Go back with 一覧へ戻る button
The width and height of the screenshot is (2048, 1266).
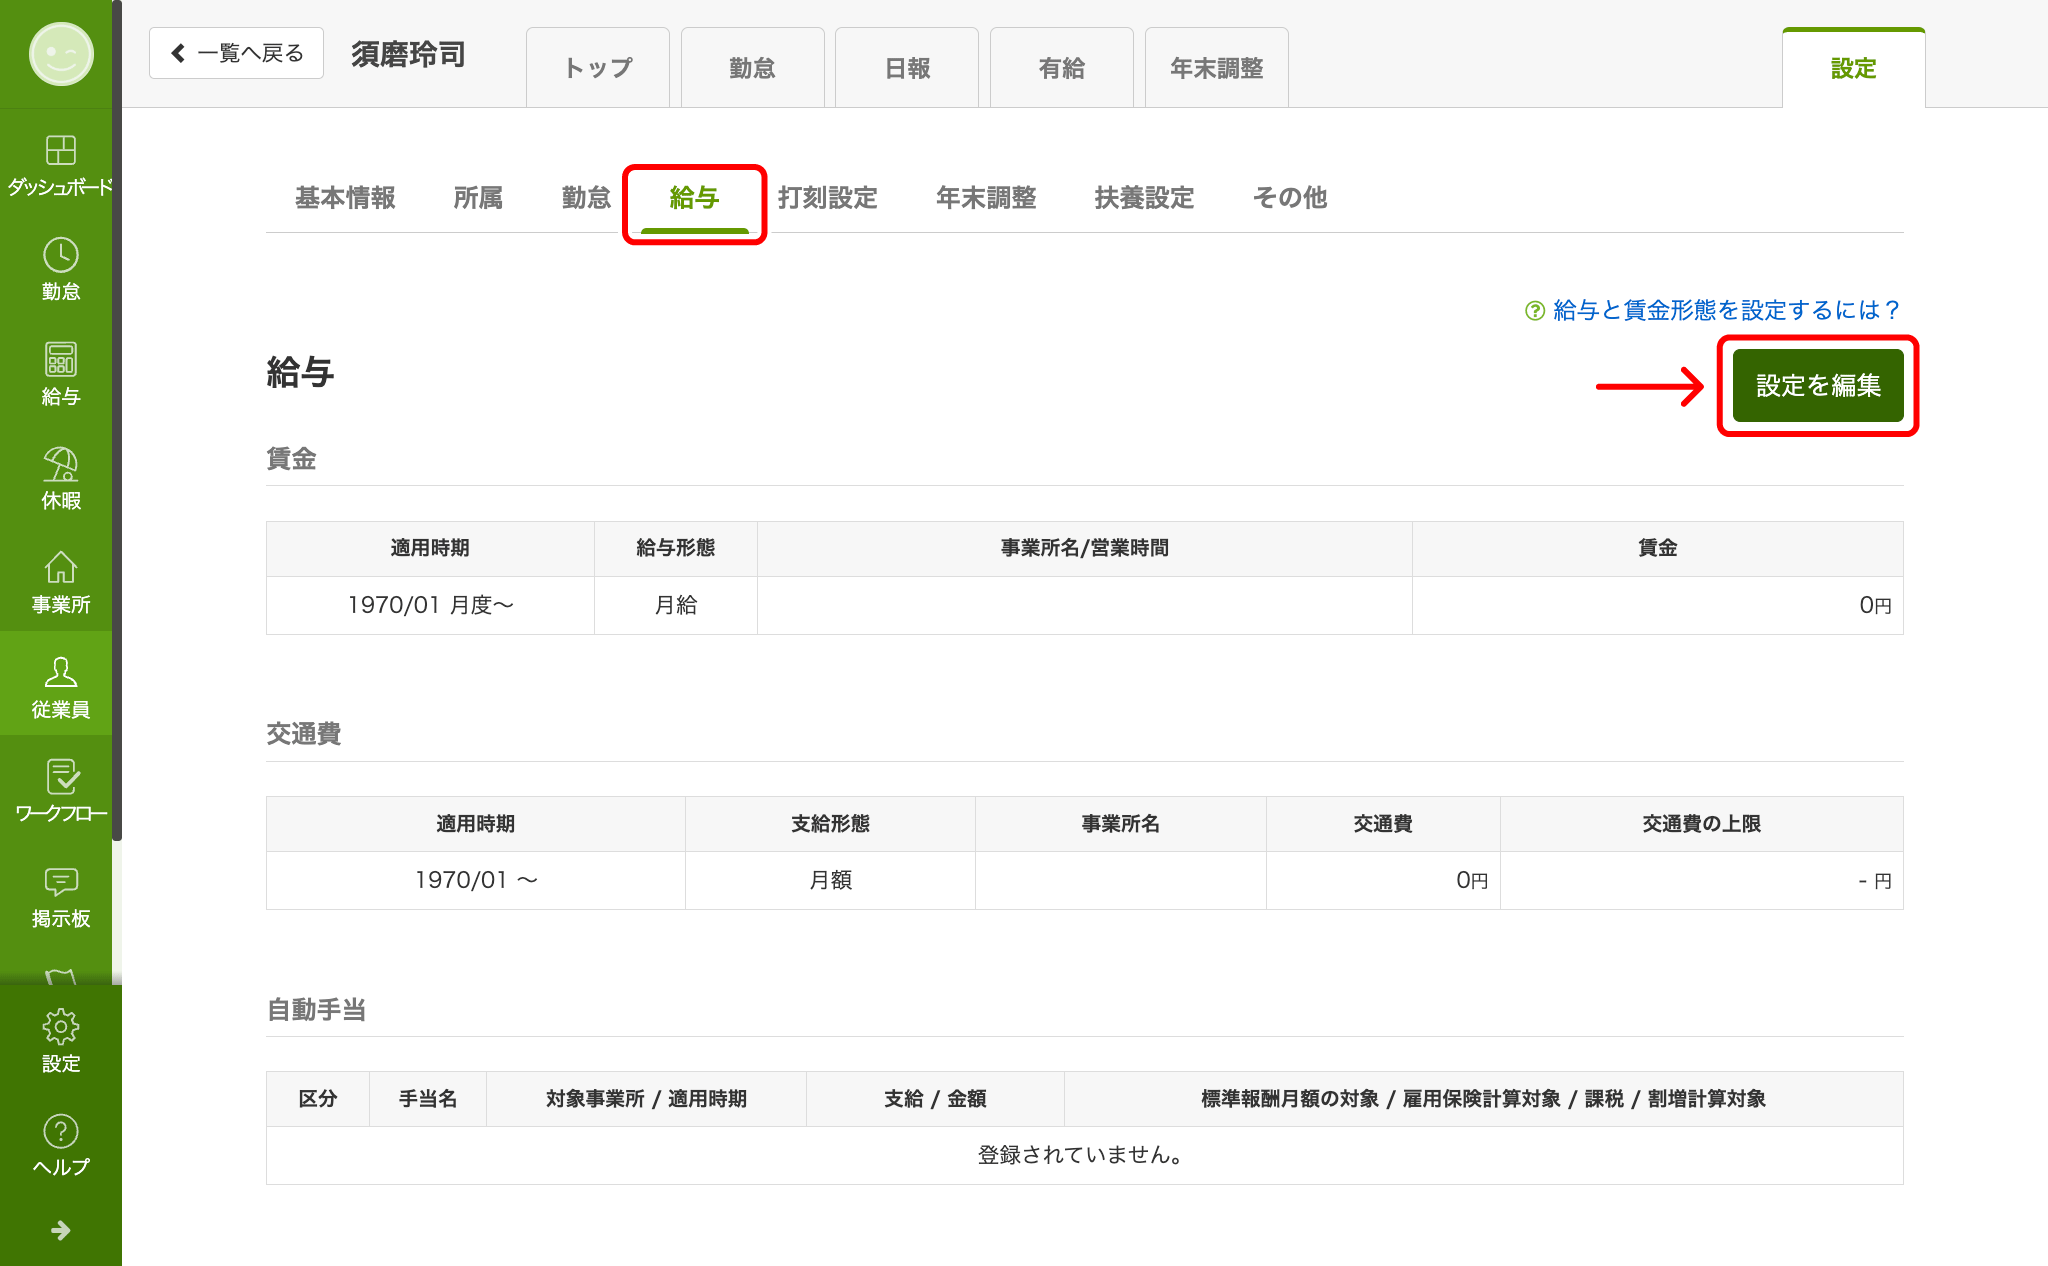tap(236, 53)
